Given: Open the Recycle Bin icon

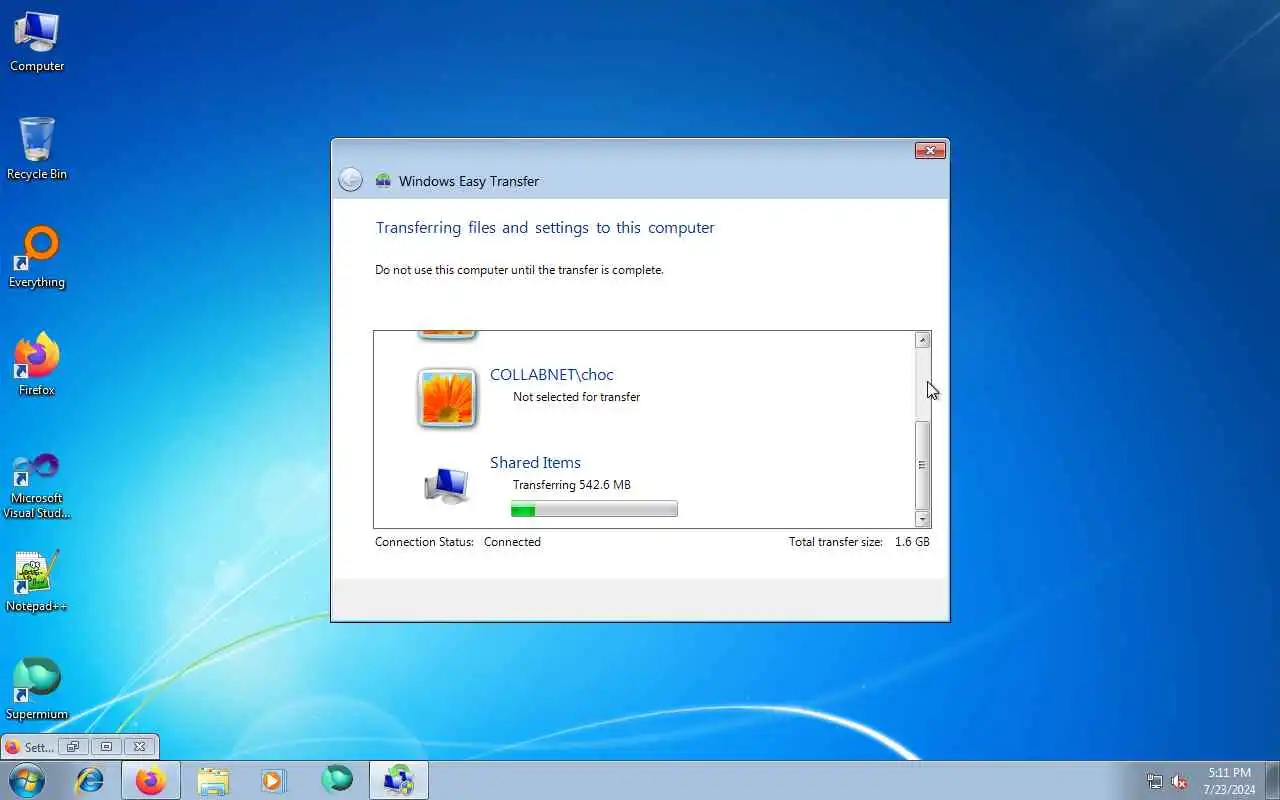Looking at the screenshot, I should coord(37,149).
